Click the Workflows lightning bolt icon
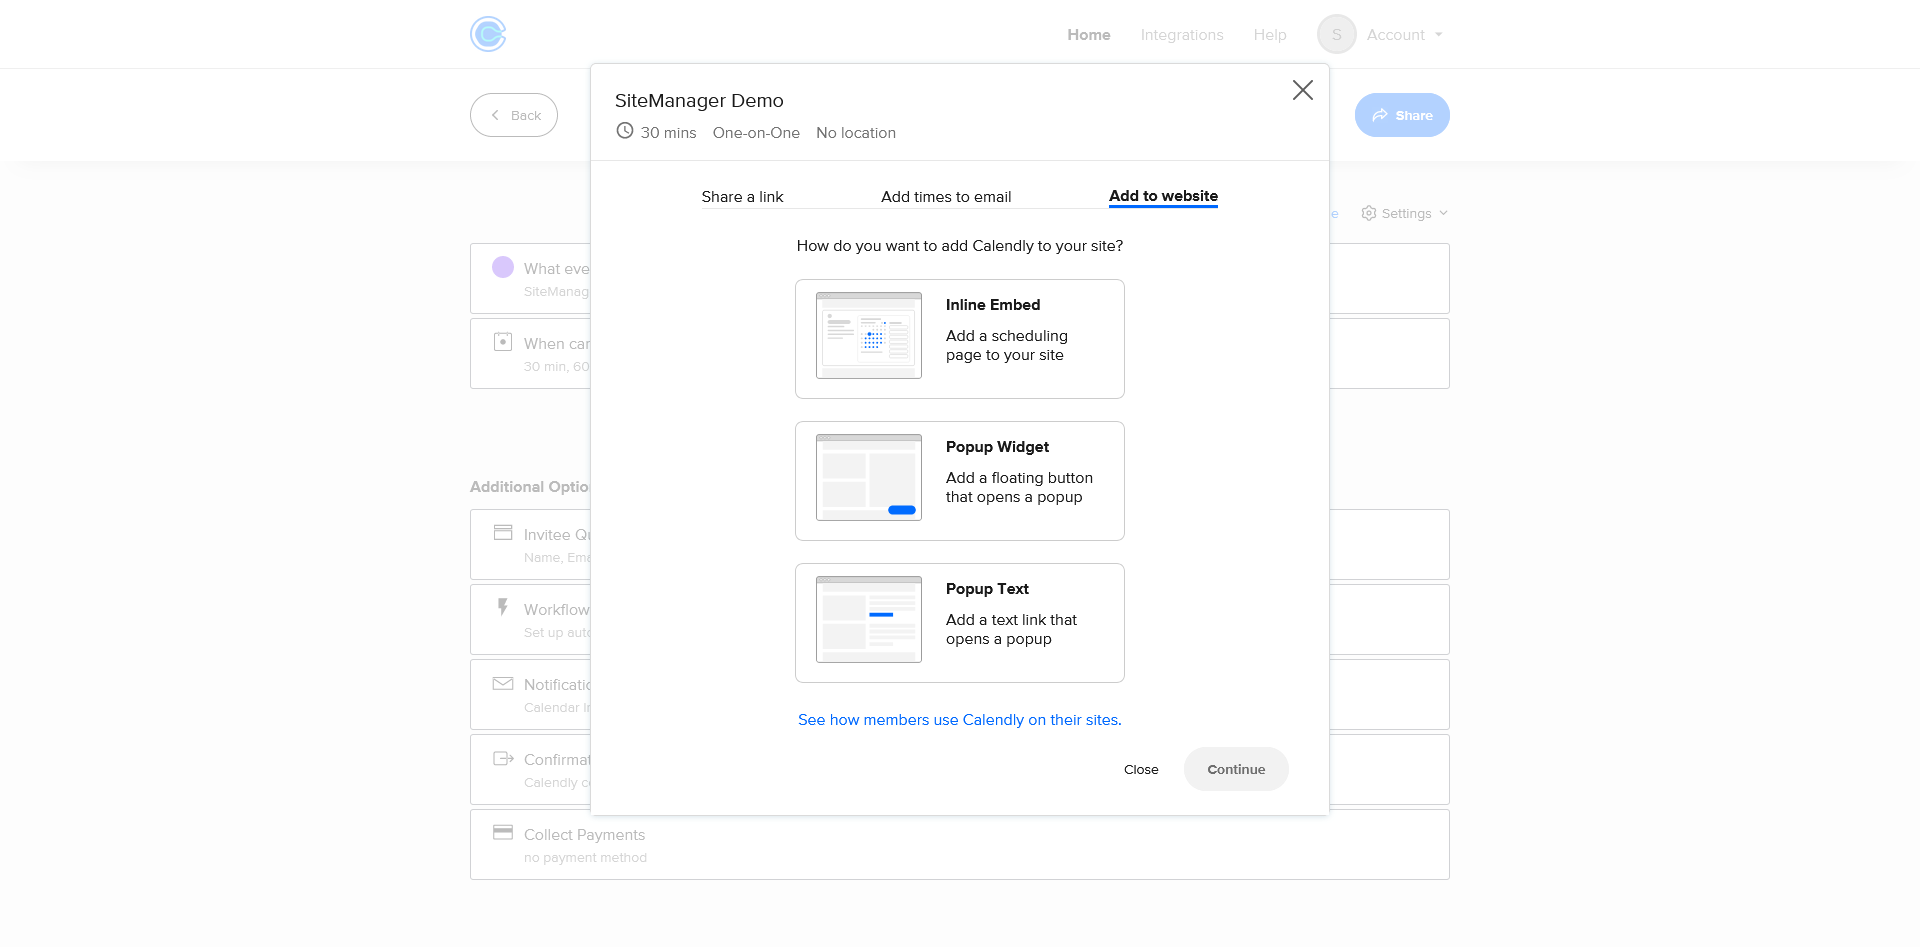This screenshot has width=1920, height=947. tap(503, 607)
